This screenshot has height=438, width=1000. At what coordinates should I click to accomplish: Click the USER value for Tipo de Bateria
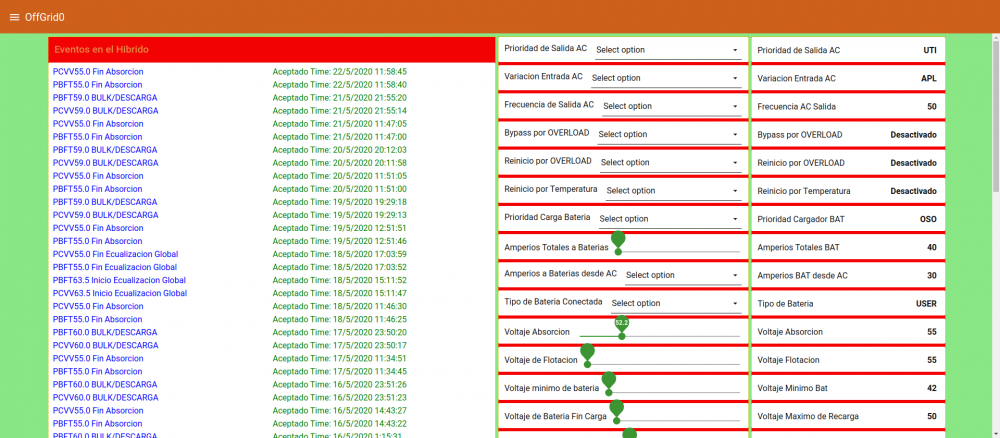click(x=927, y=303)
